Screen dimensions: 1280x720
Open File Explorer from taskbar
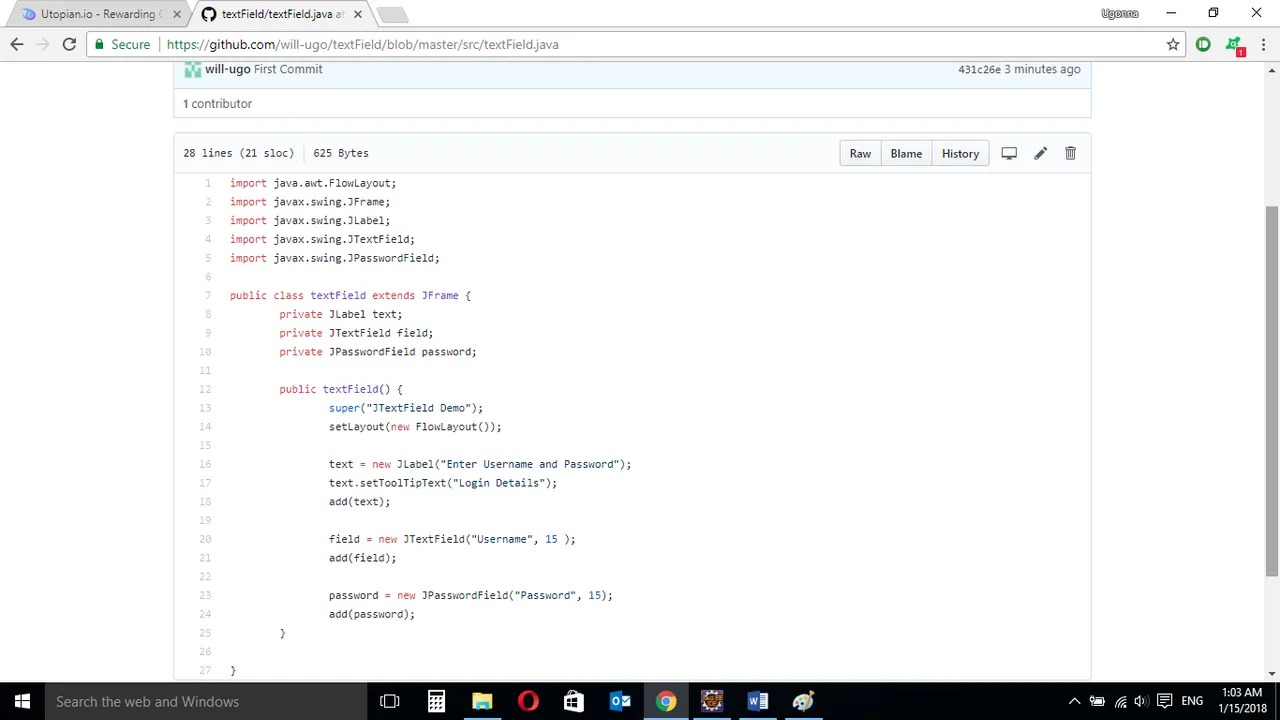(x=482, y=701)
